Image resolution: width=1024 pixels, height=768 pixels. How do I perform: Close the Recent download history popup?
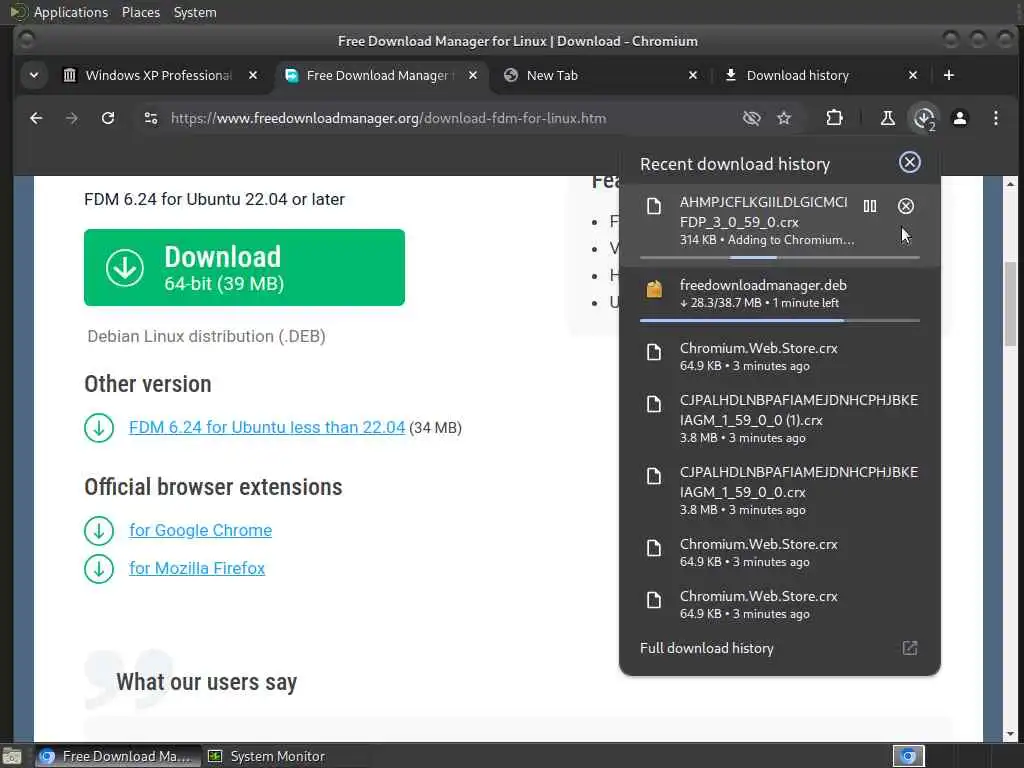click(x=910, y=162)
